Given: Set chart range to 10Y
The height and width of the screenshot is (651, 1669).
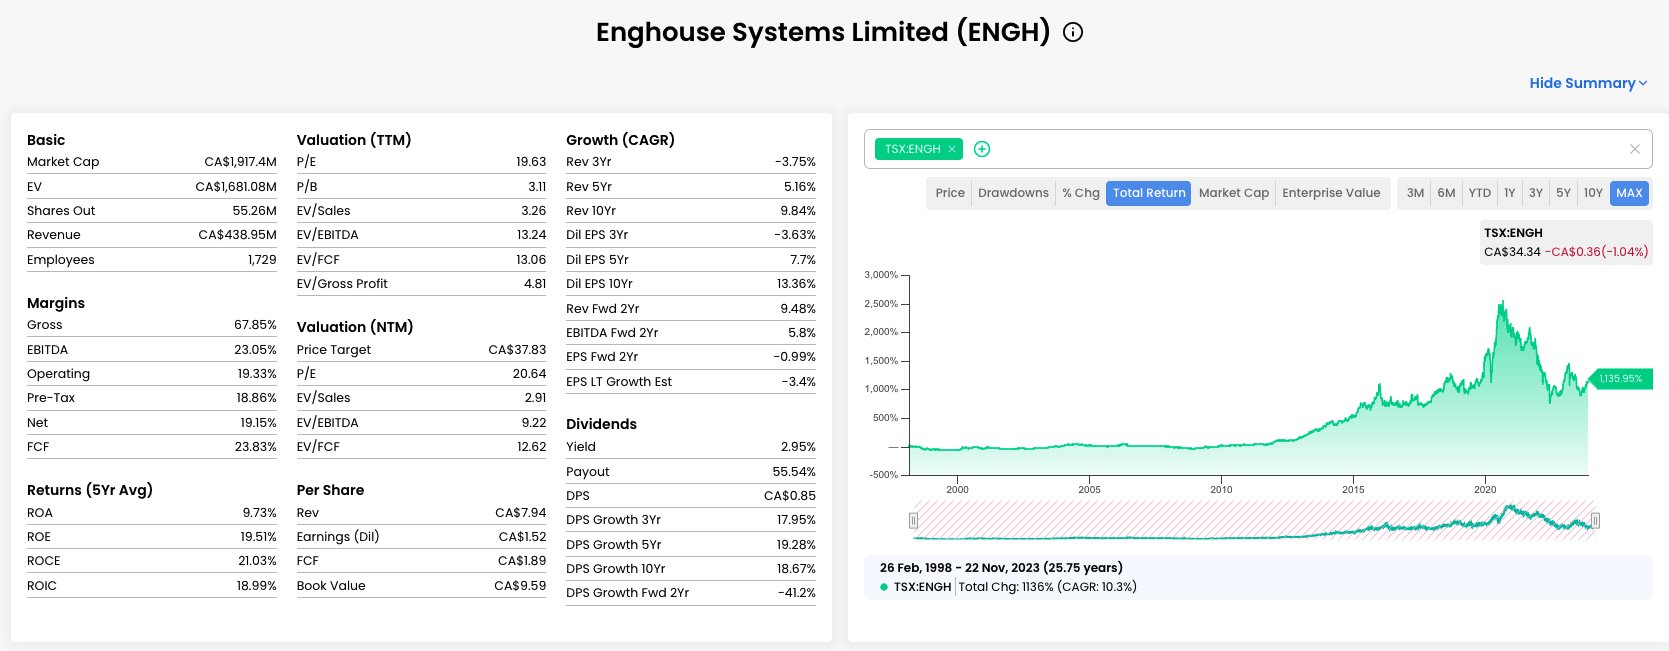Looking at the screenshot, I should click(x=1593, y=193).
